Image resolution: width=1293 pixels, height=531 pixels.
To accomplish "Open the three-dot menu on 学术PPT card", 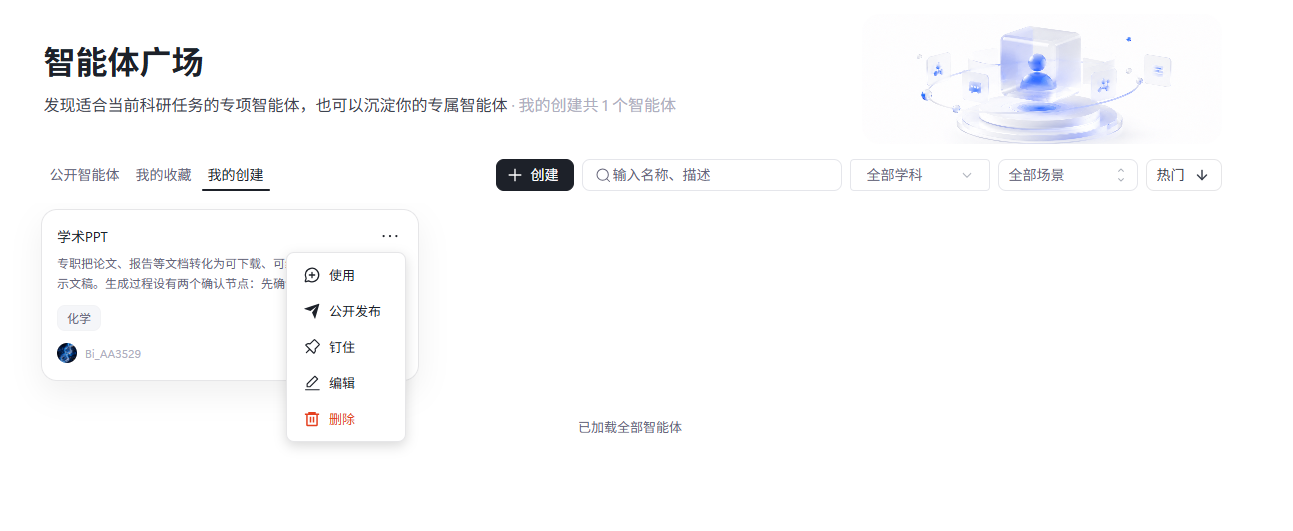I will [390, 236].
